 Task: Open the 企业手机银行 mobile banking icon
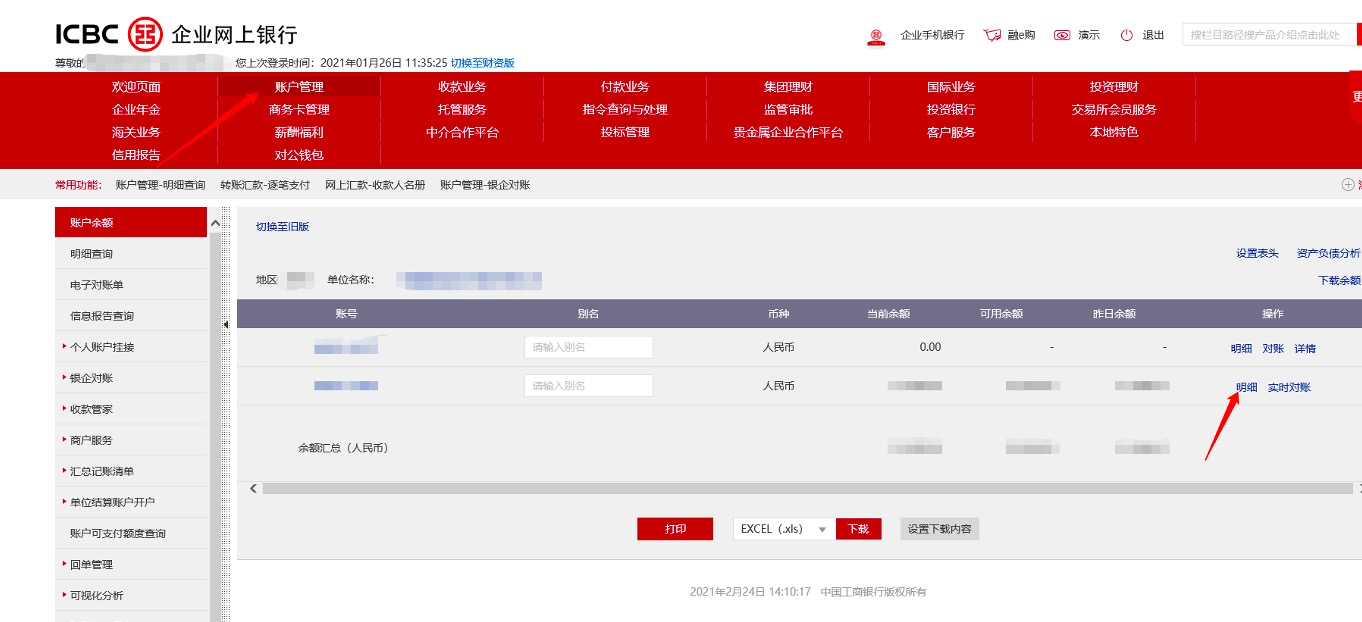(877, 35)
